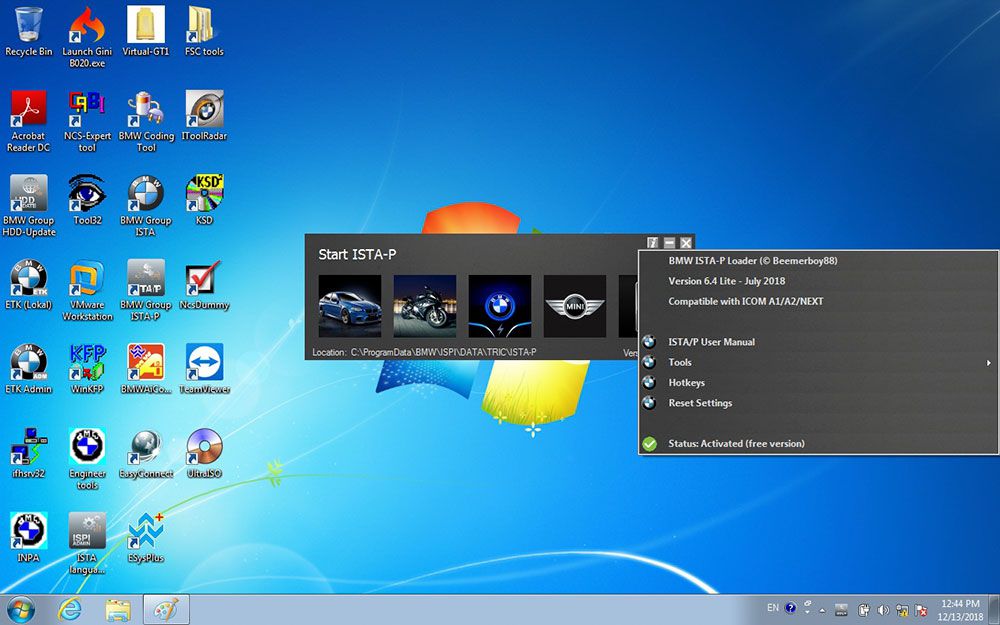
Task: Select the ESysPlus desktop icon
Action: tap(146, 538)
